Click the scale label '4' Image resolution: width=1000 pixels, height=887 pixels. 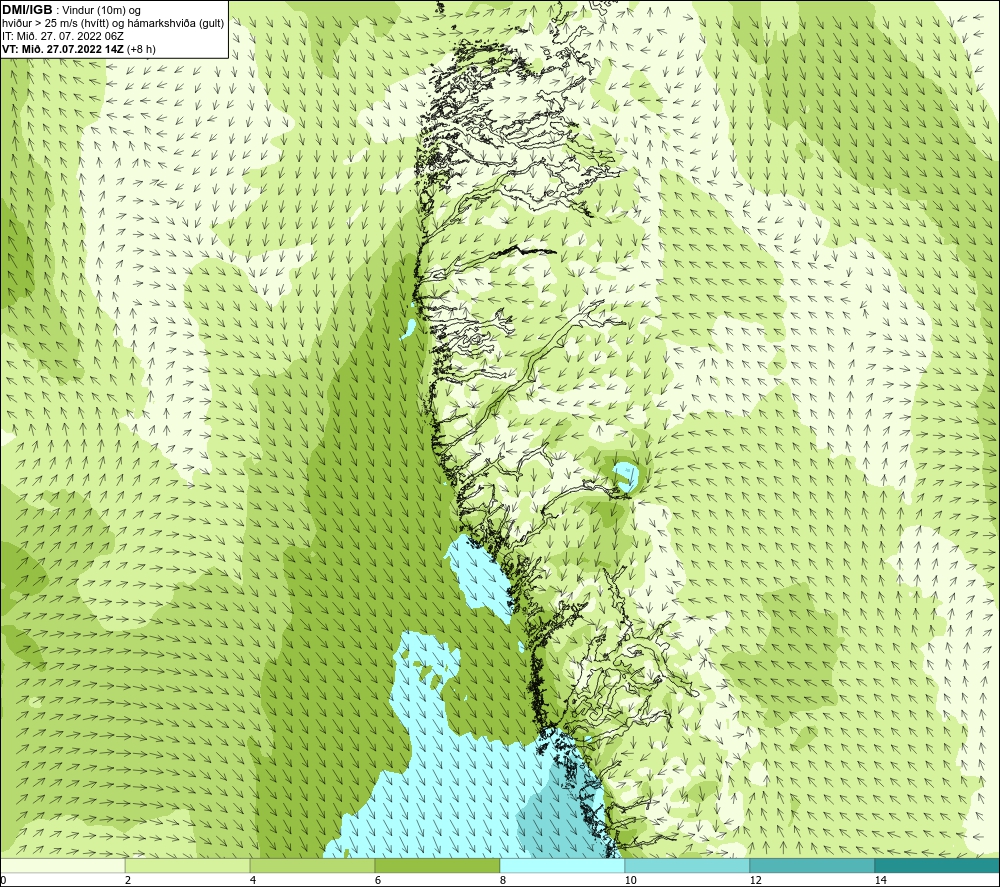253,880
